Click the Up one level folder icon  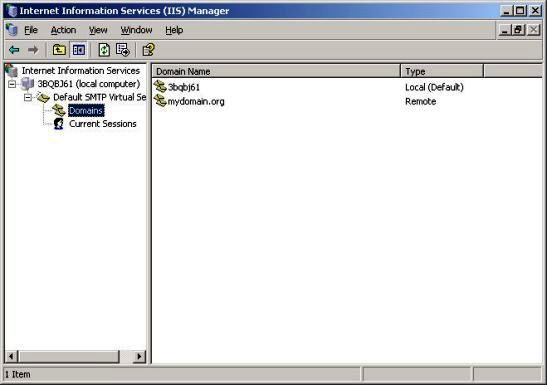click(x=59, y=50)
